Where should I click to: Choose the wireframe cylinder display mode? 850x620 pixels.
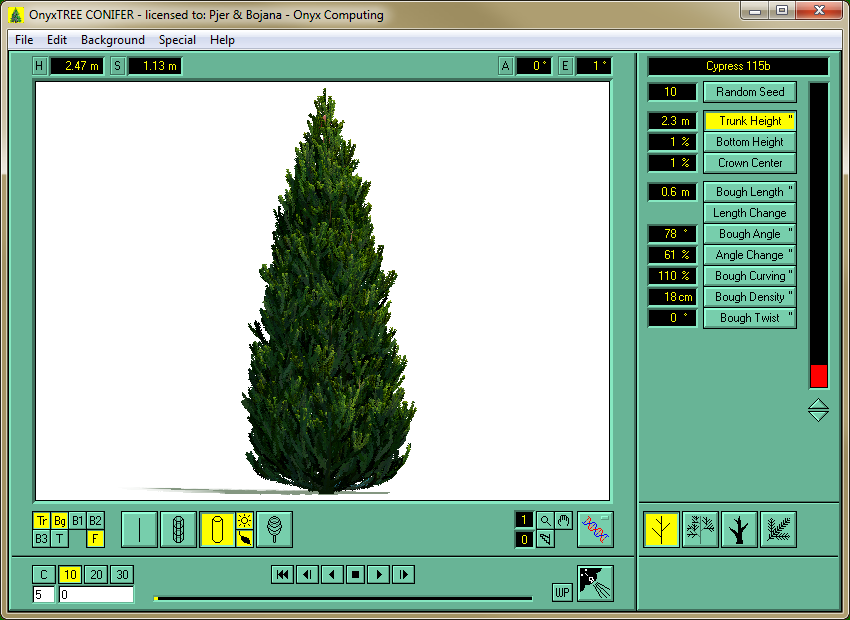coord(178,529)
